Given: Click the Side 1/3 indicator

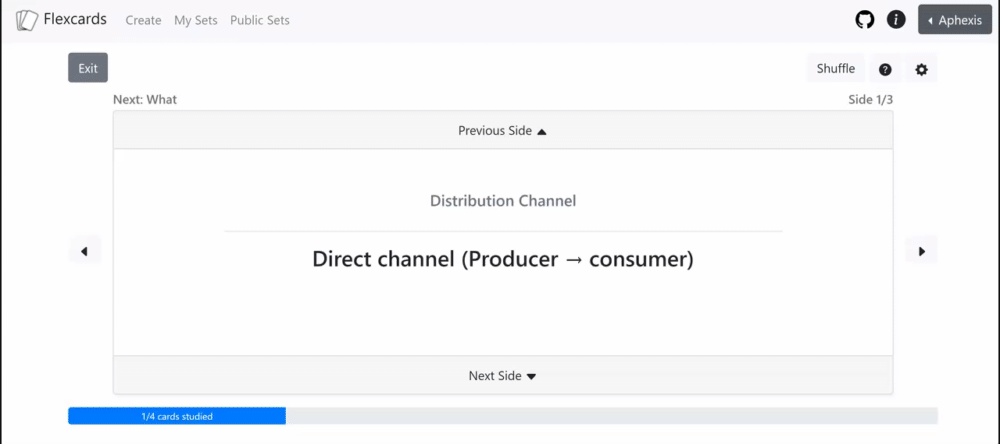Looking at the screenshot, I should coord(870,100).
